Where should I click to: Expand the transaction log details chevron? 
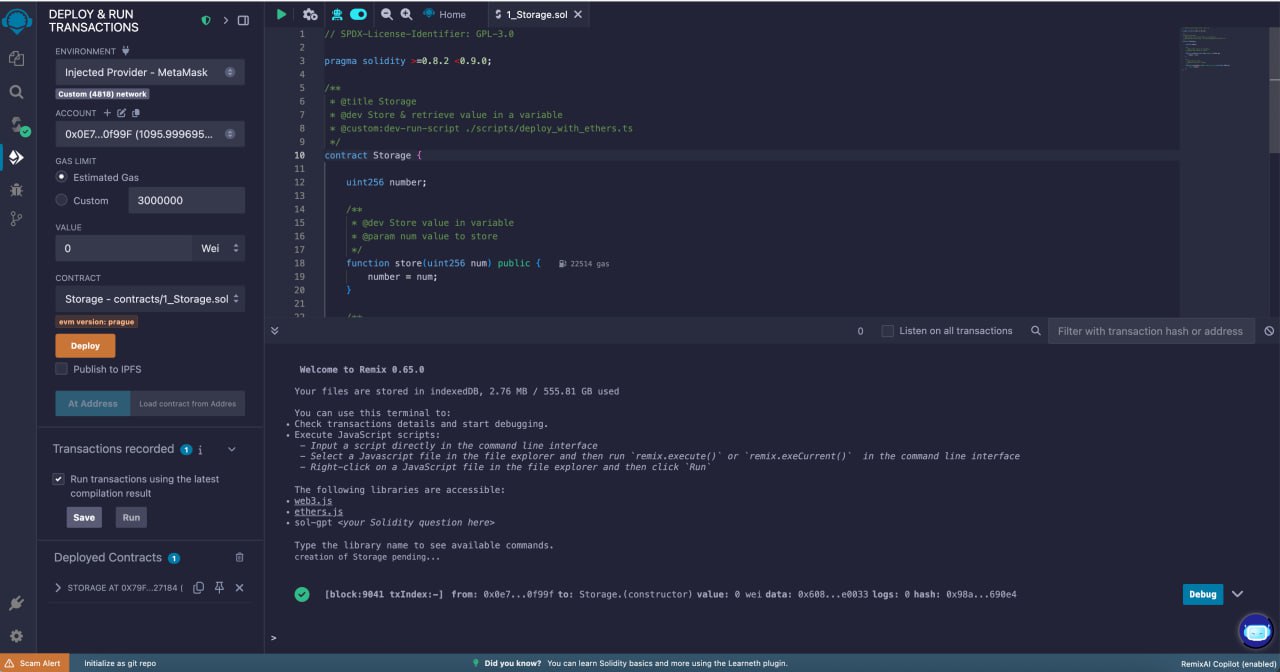[x=1237, y=594]
